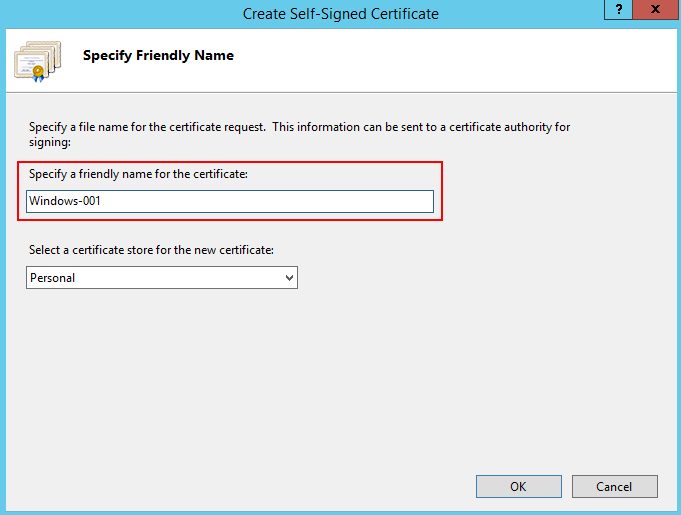Click the blue ribbon seal on certificate icon

pyautogui.click(x=38, y=74)
